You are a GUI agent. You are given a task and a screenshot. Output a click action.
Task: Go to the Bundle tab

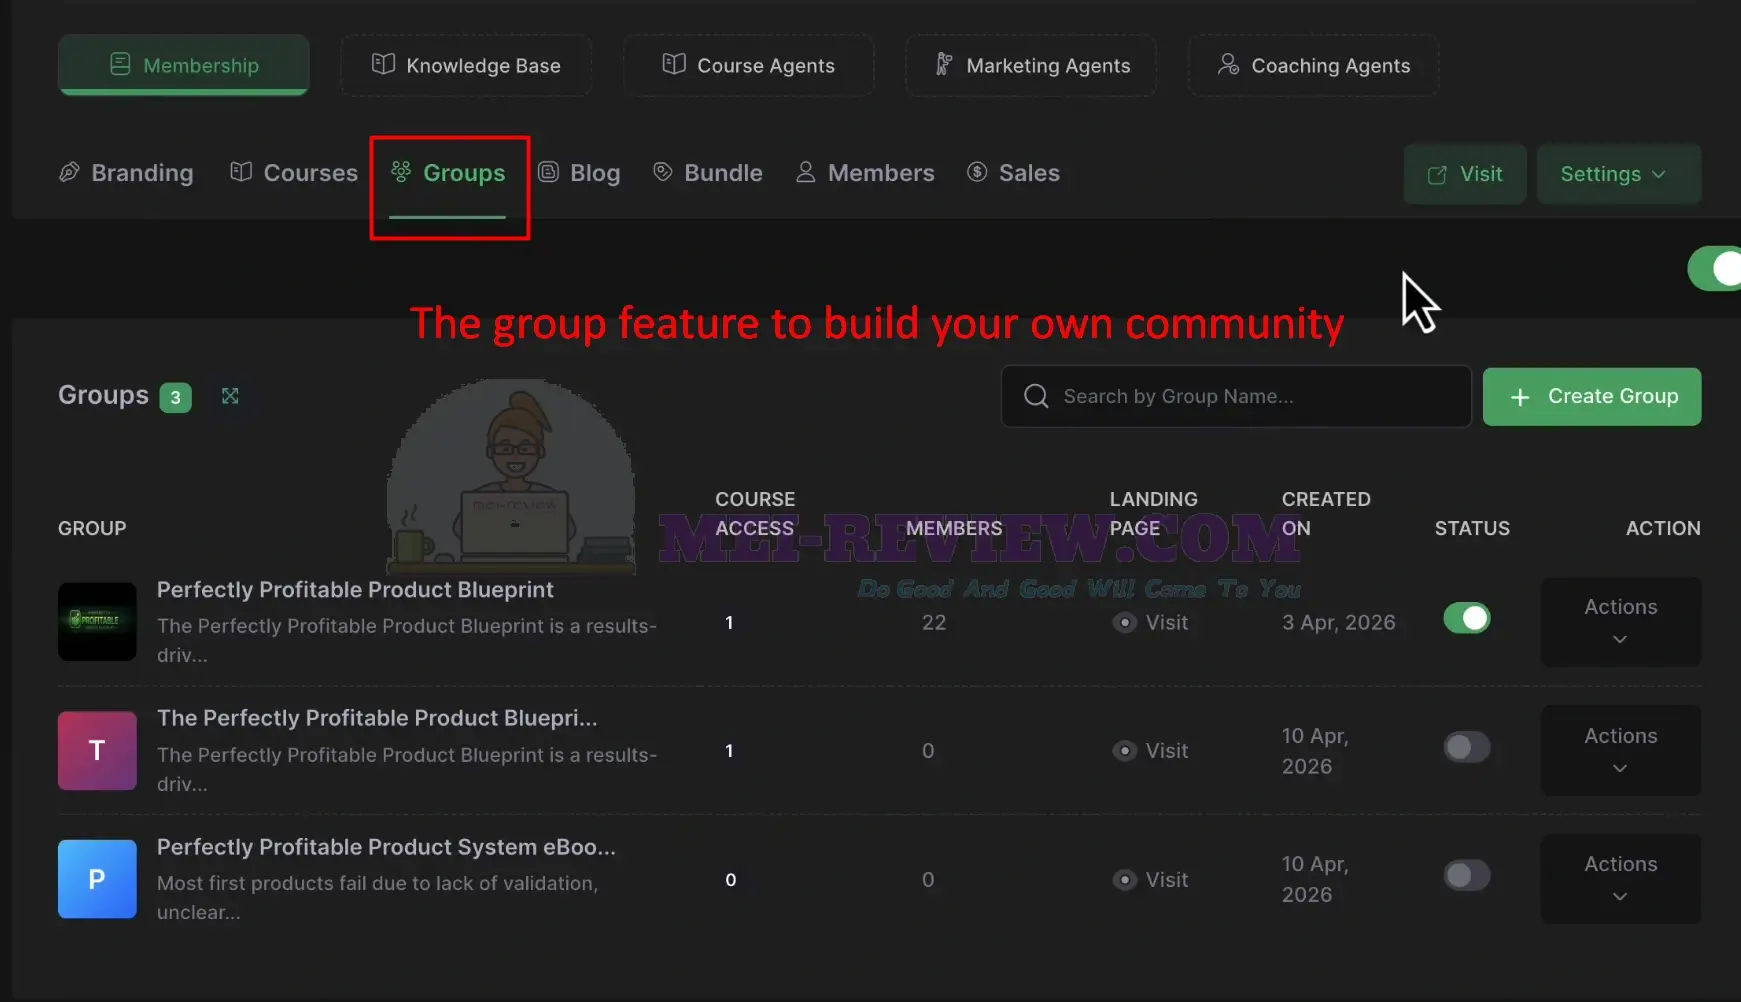click(707, 173)
